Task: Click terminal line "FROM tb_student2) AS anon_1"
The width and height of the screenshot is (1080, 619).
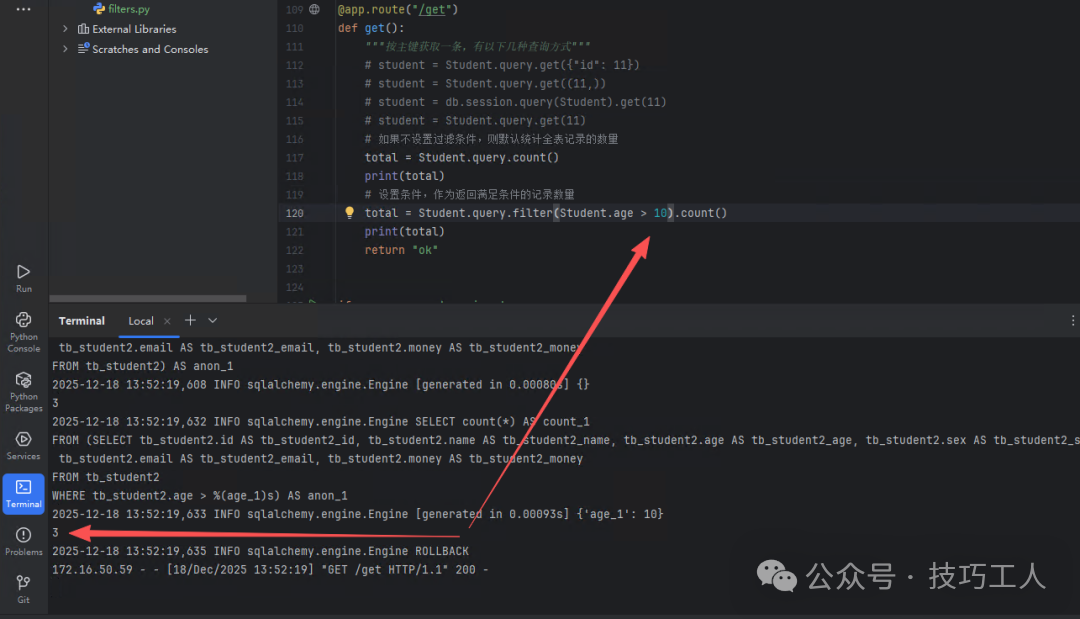Action: [x=143, y=366]
